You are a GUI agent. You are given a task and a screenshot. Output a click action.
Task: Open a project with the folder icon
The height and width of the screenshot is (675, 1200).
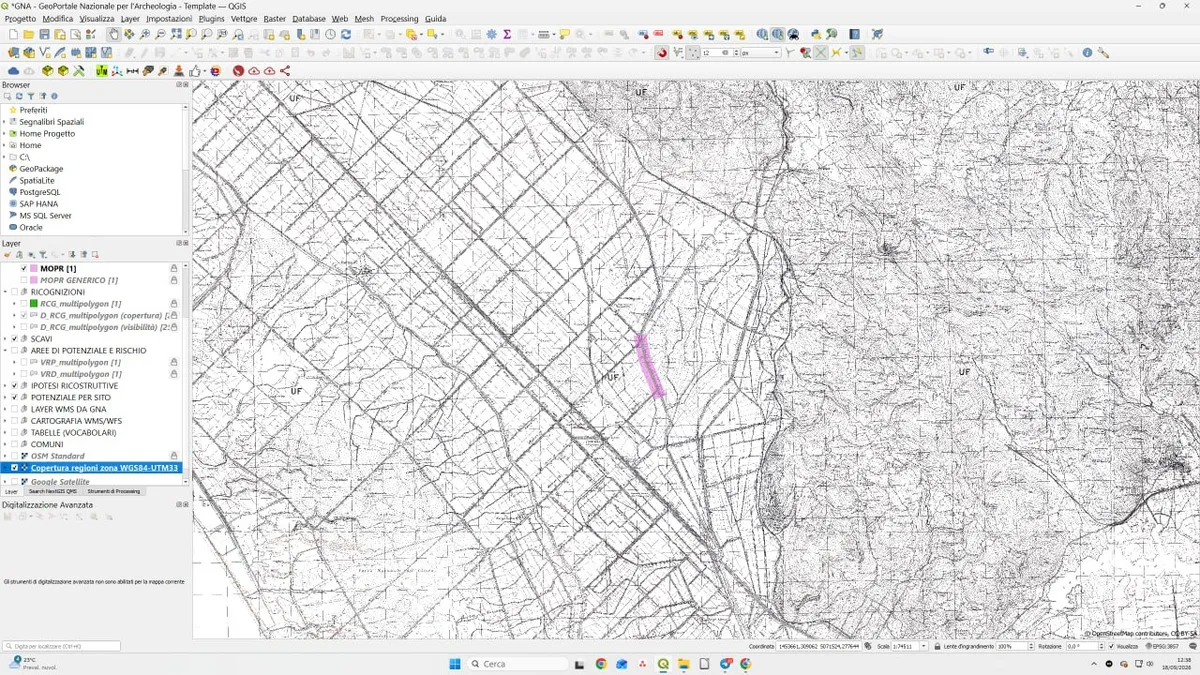(x=28, y=34)
